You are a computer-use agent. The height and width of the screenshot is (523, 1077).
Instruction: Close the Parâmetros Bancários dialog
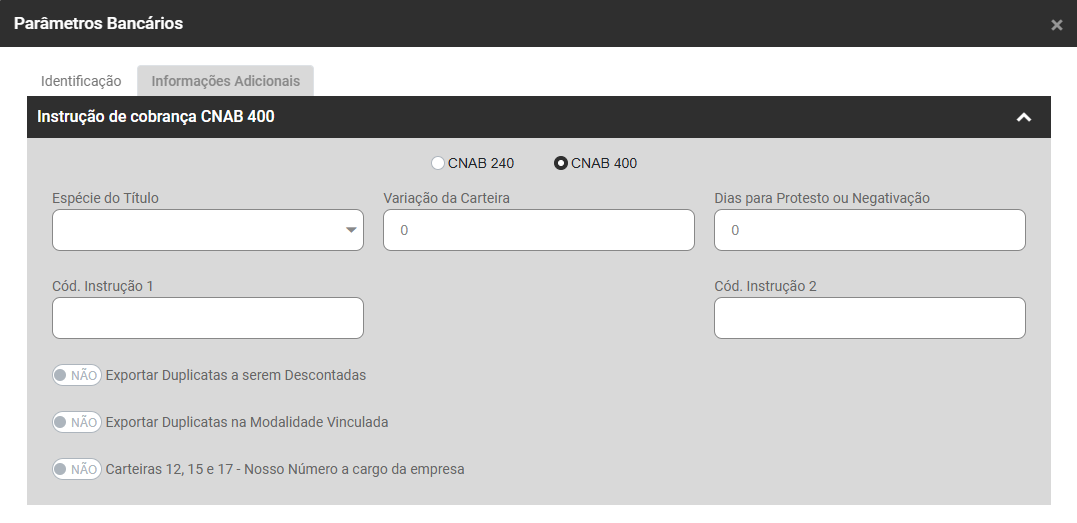click(x=1056, y=25)
